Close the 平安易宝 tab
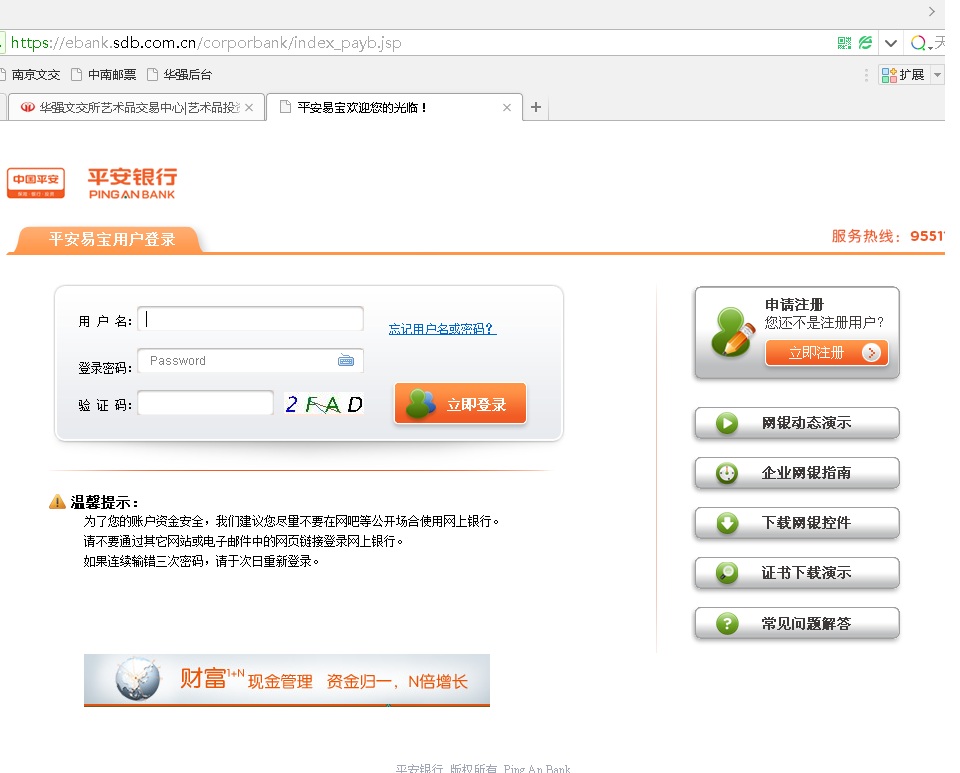This screenshot has height=773, width=960. click(507, 108)
